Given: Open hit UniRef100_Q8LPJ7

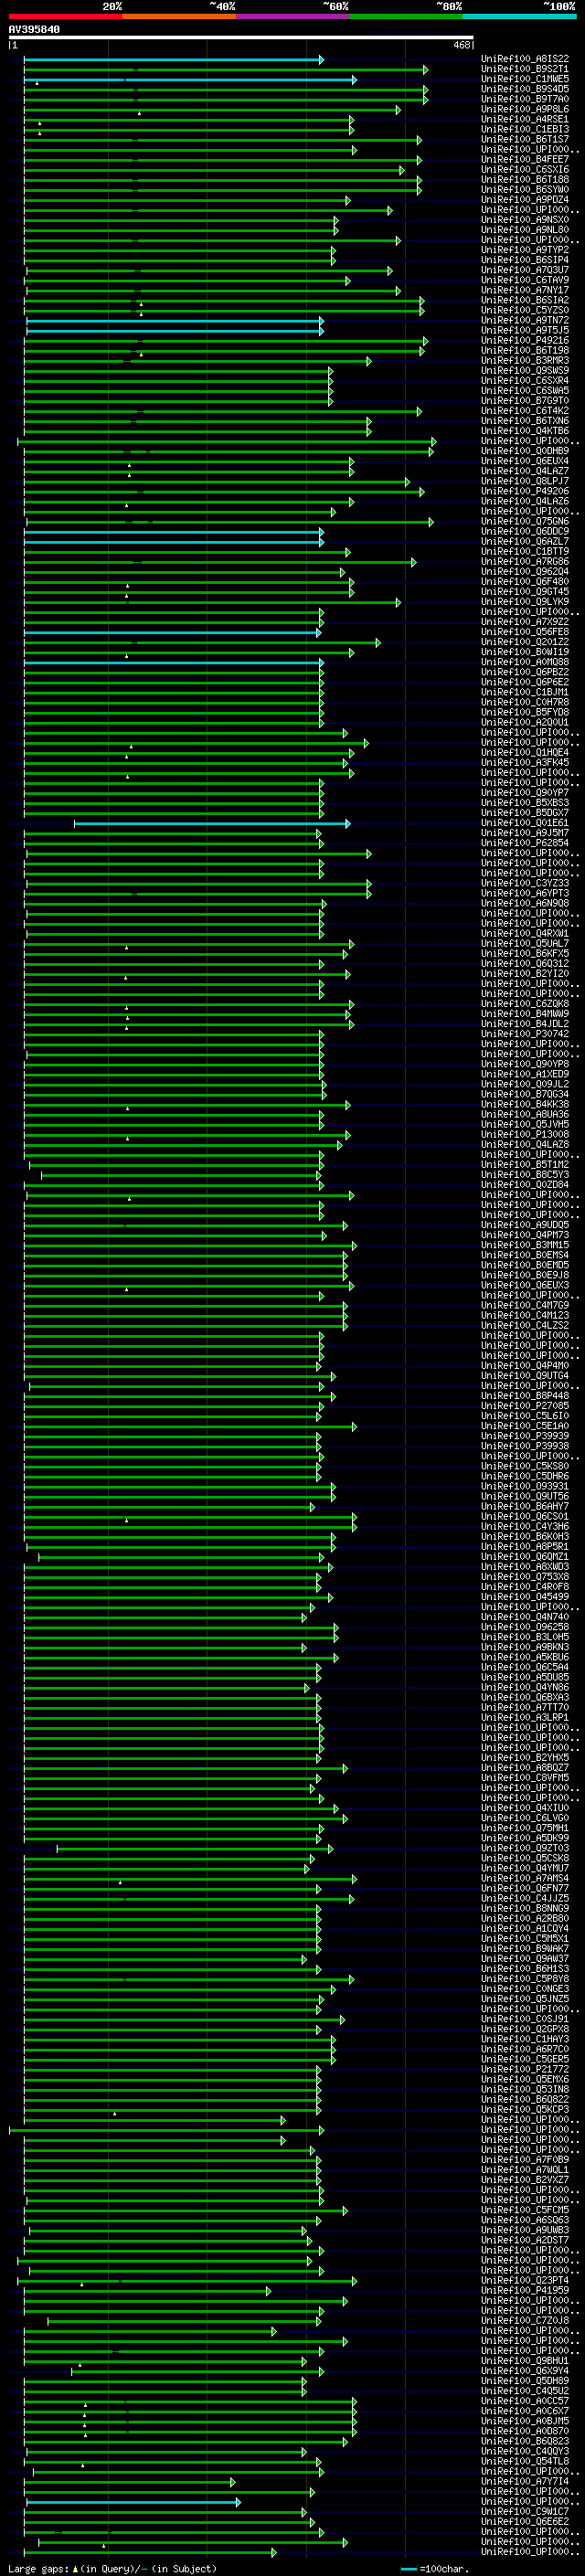Looking at the screenshot, I should pyautogui.click(x=525, y=481).
